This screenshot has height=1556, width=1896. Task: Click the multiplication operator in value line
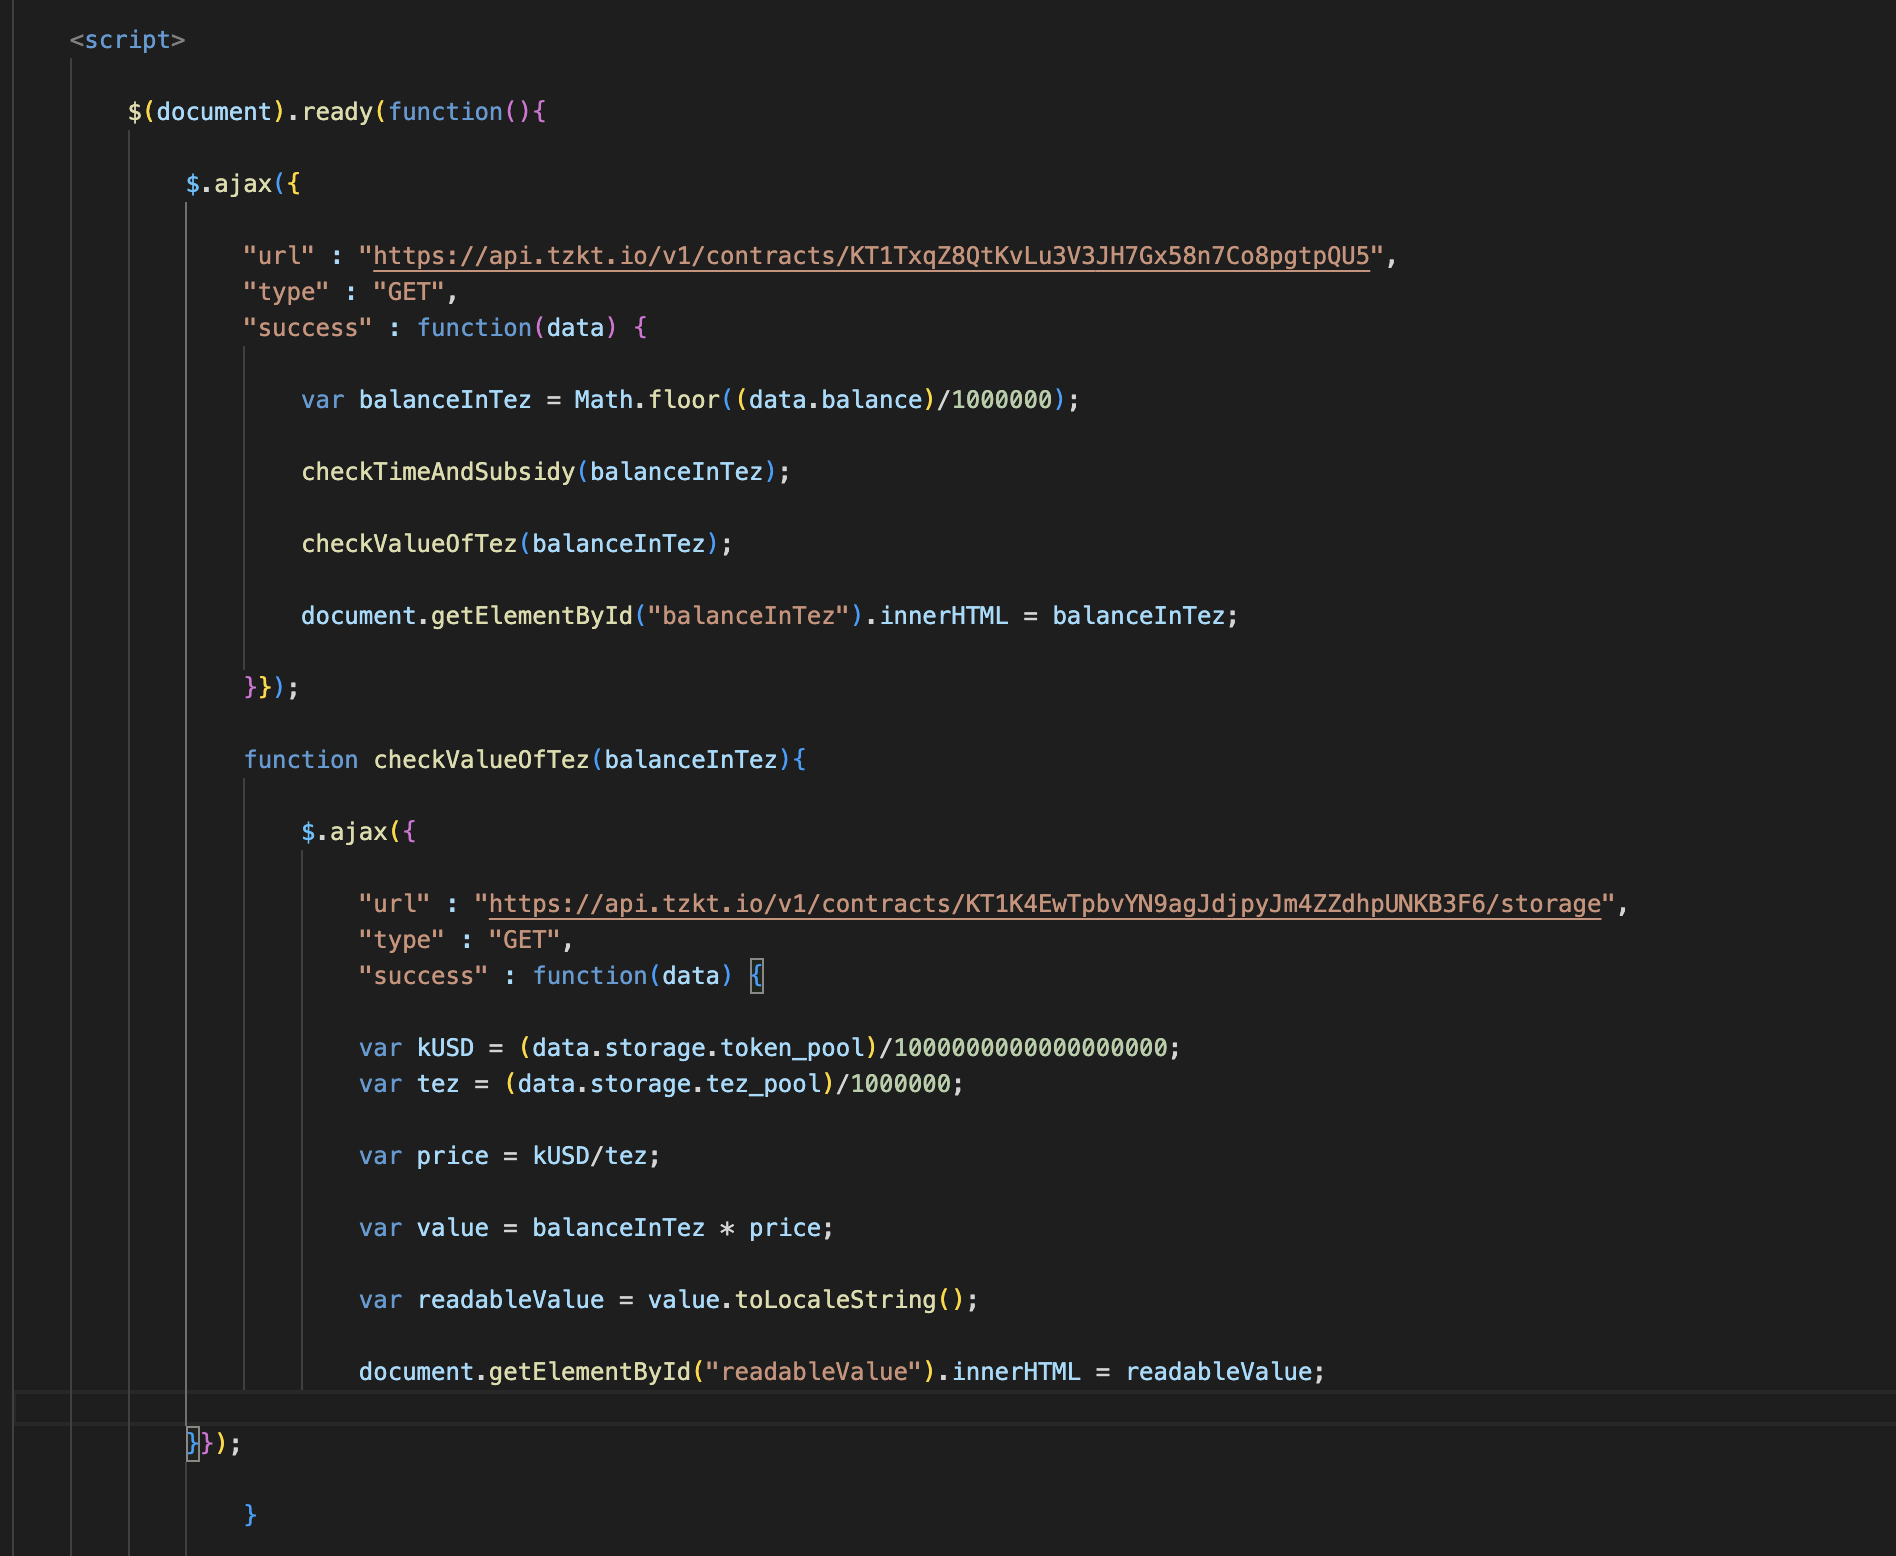[727, 1228]
